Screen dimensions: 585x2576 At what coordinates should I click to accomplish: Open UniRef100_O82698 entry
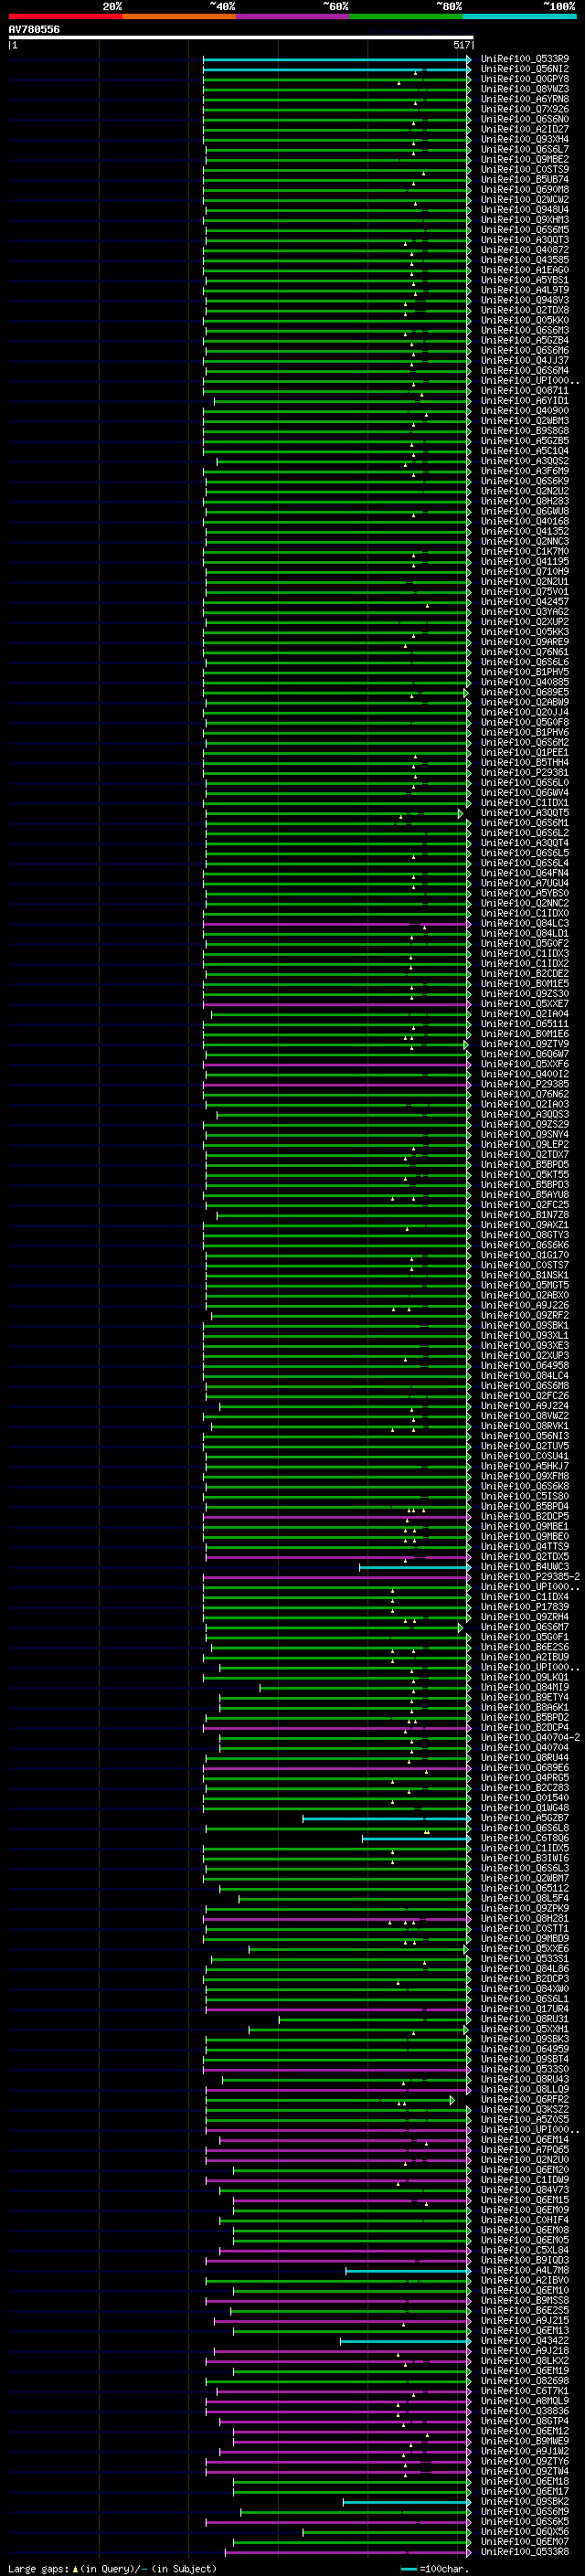click(525, 2380)
